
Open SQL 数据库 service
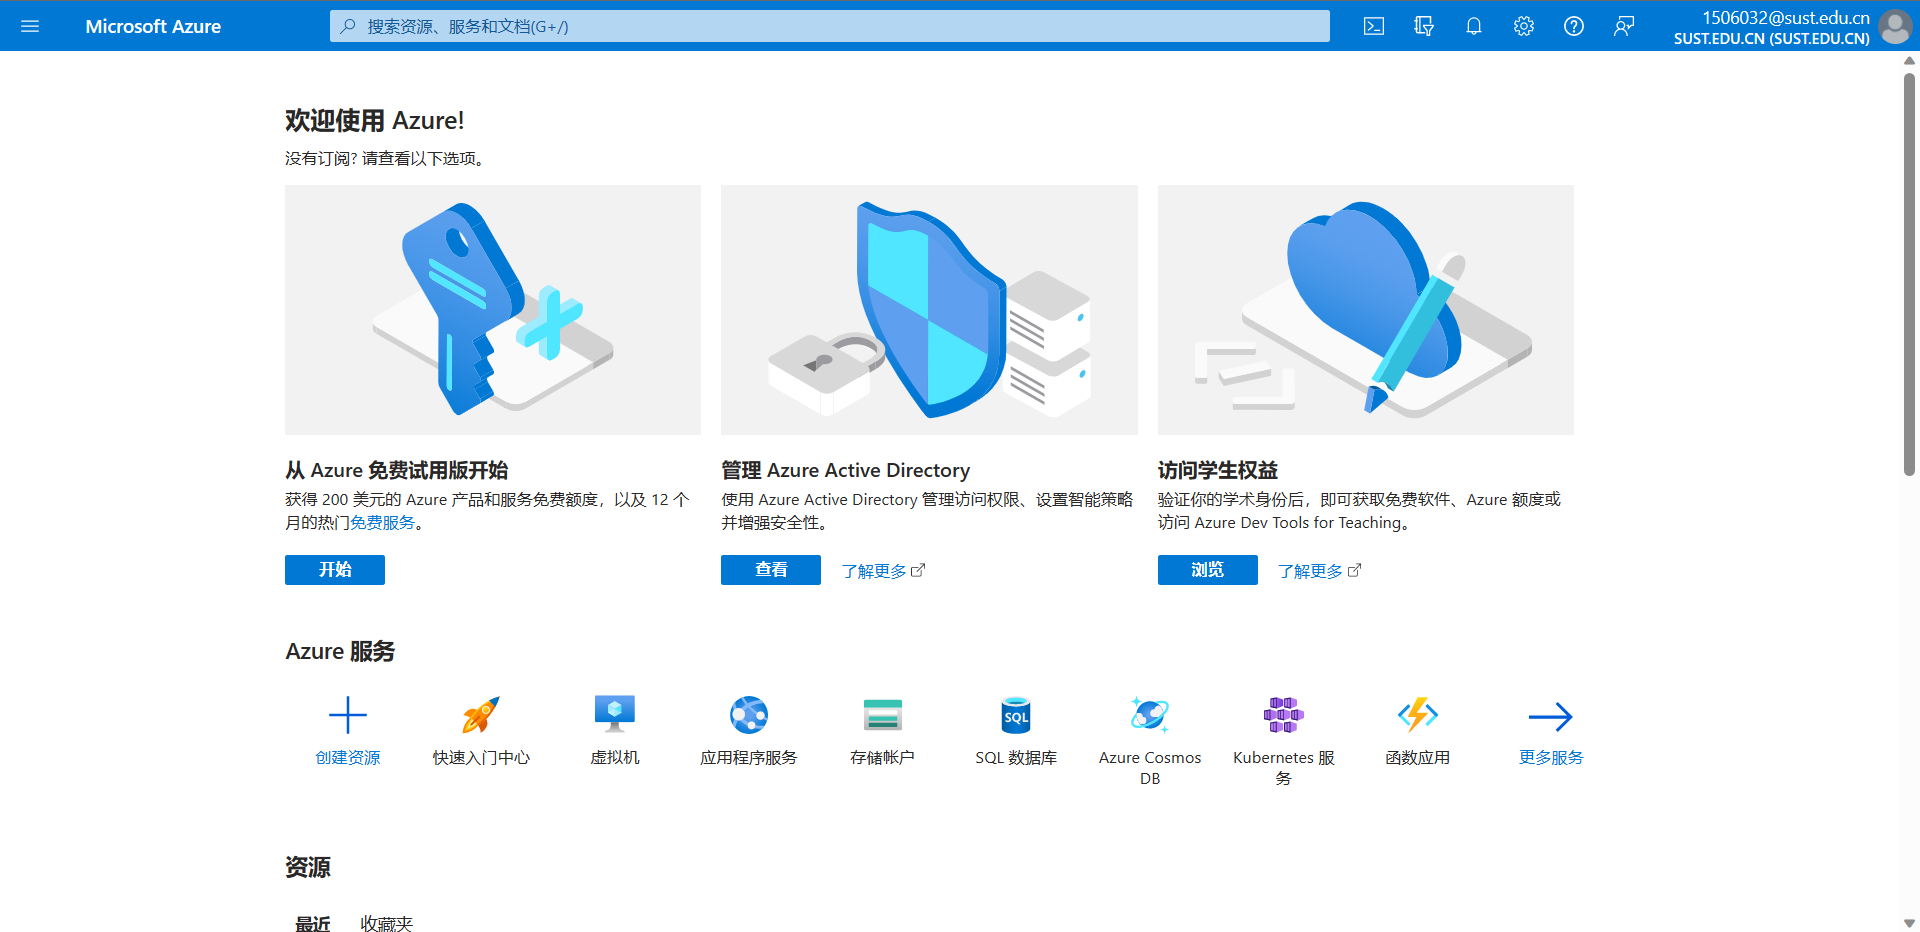(1016, 716)
